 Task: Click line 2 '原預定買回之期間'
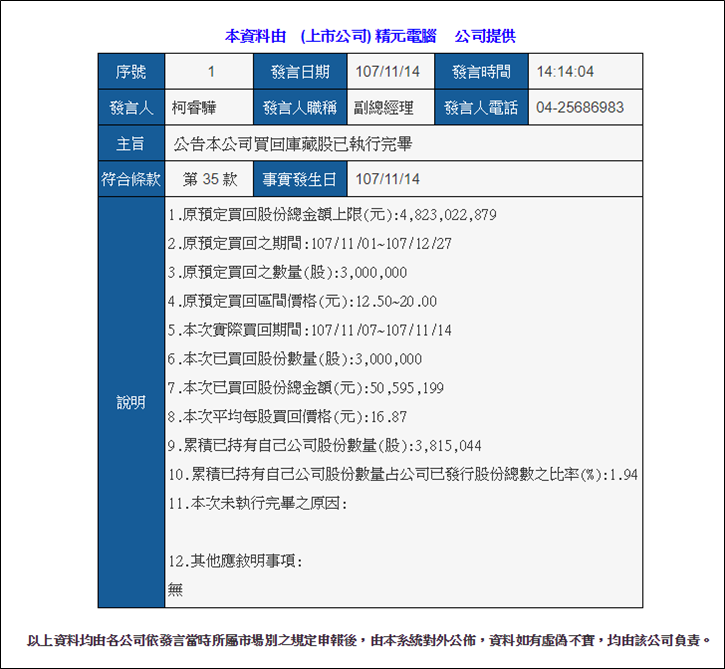(x=309, y=244)
